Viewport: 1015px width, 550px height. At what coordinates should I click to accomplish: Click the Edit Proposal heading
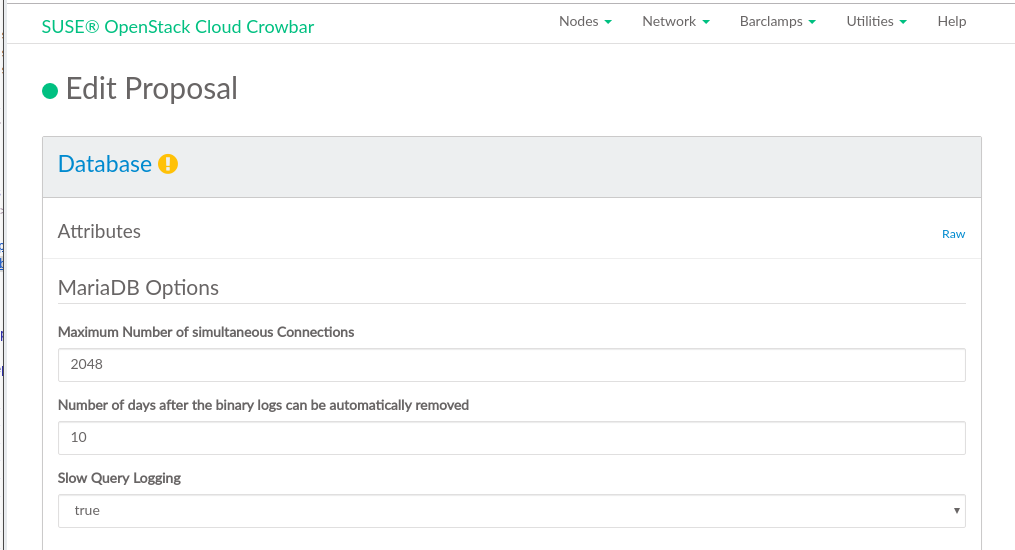[x=152, y=89]
